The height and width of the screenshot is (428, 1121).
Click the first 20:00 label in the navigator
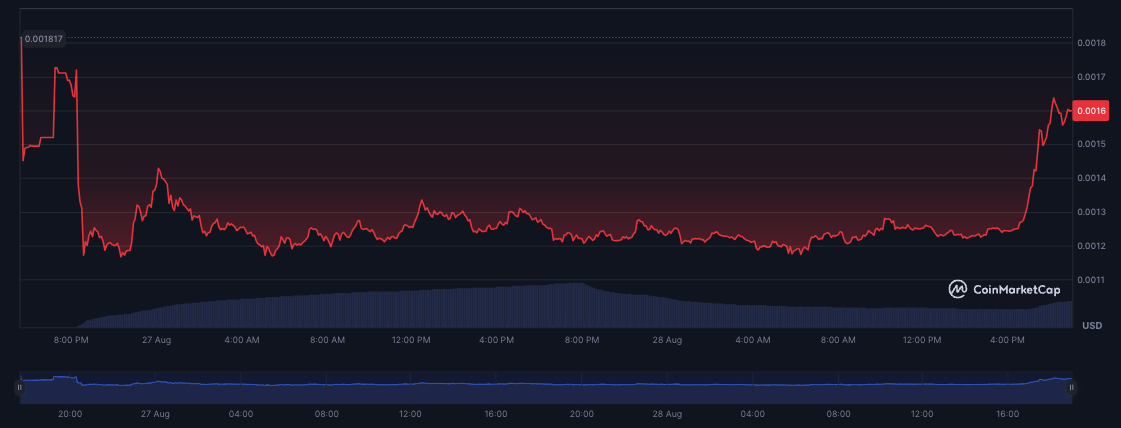tap(71, 413)
